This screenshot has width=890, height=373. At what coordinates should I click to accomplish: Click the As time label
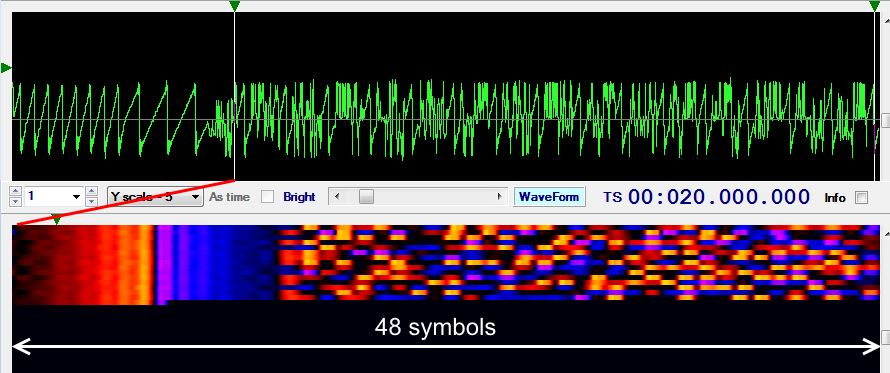229,197
